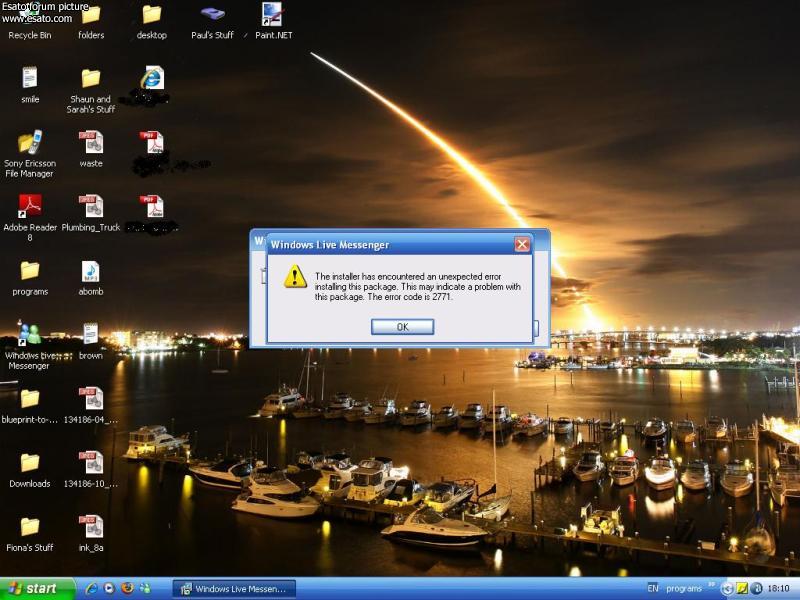Select the Downloads folder icon

coord(30,469)
